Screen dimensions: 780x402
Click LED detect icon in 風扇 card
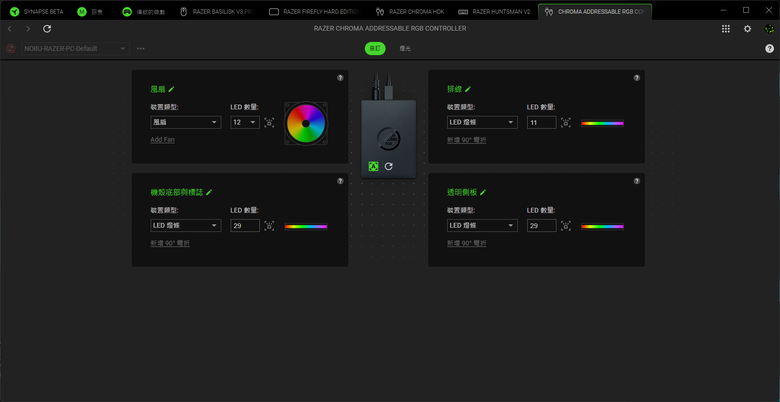[269, 122]
